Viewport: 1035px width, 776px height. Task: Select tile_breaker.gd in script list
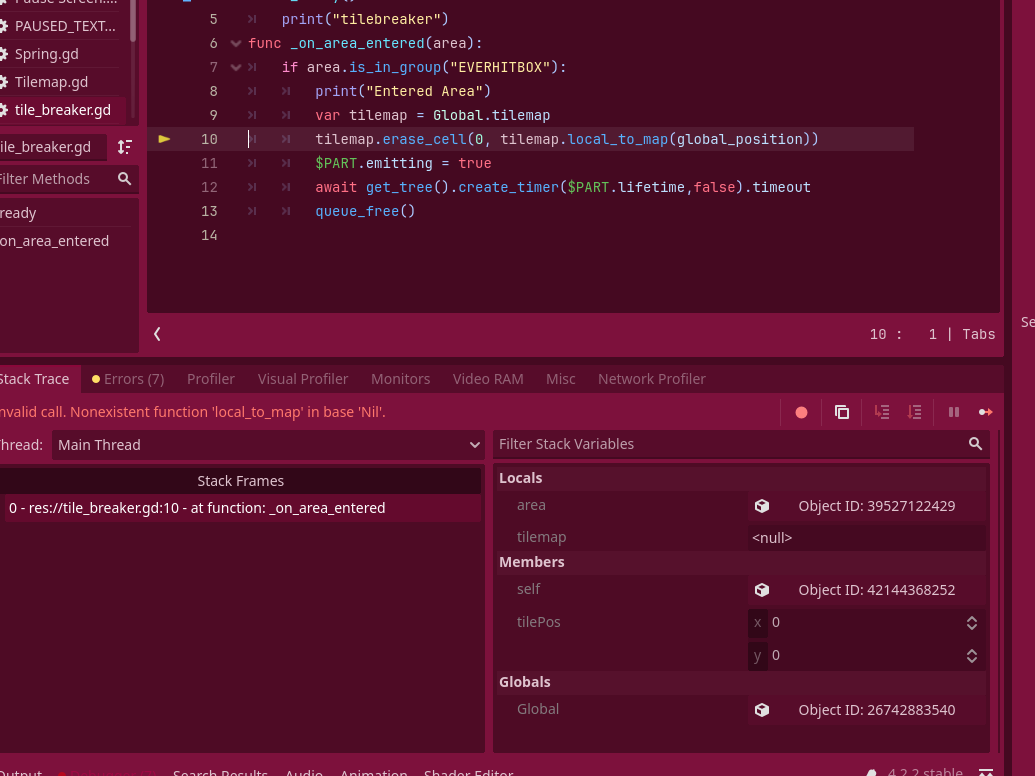(62, 110)
